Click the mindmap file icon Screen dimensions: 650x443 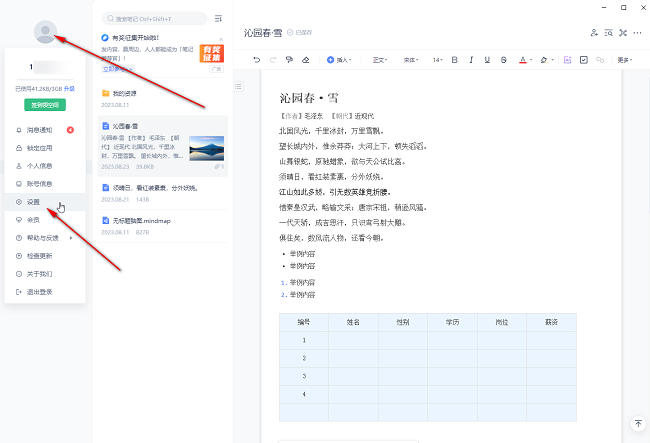(105, 220)
